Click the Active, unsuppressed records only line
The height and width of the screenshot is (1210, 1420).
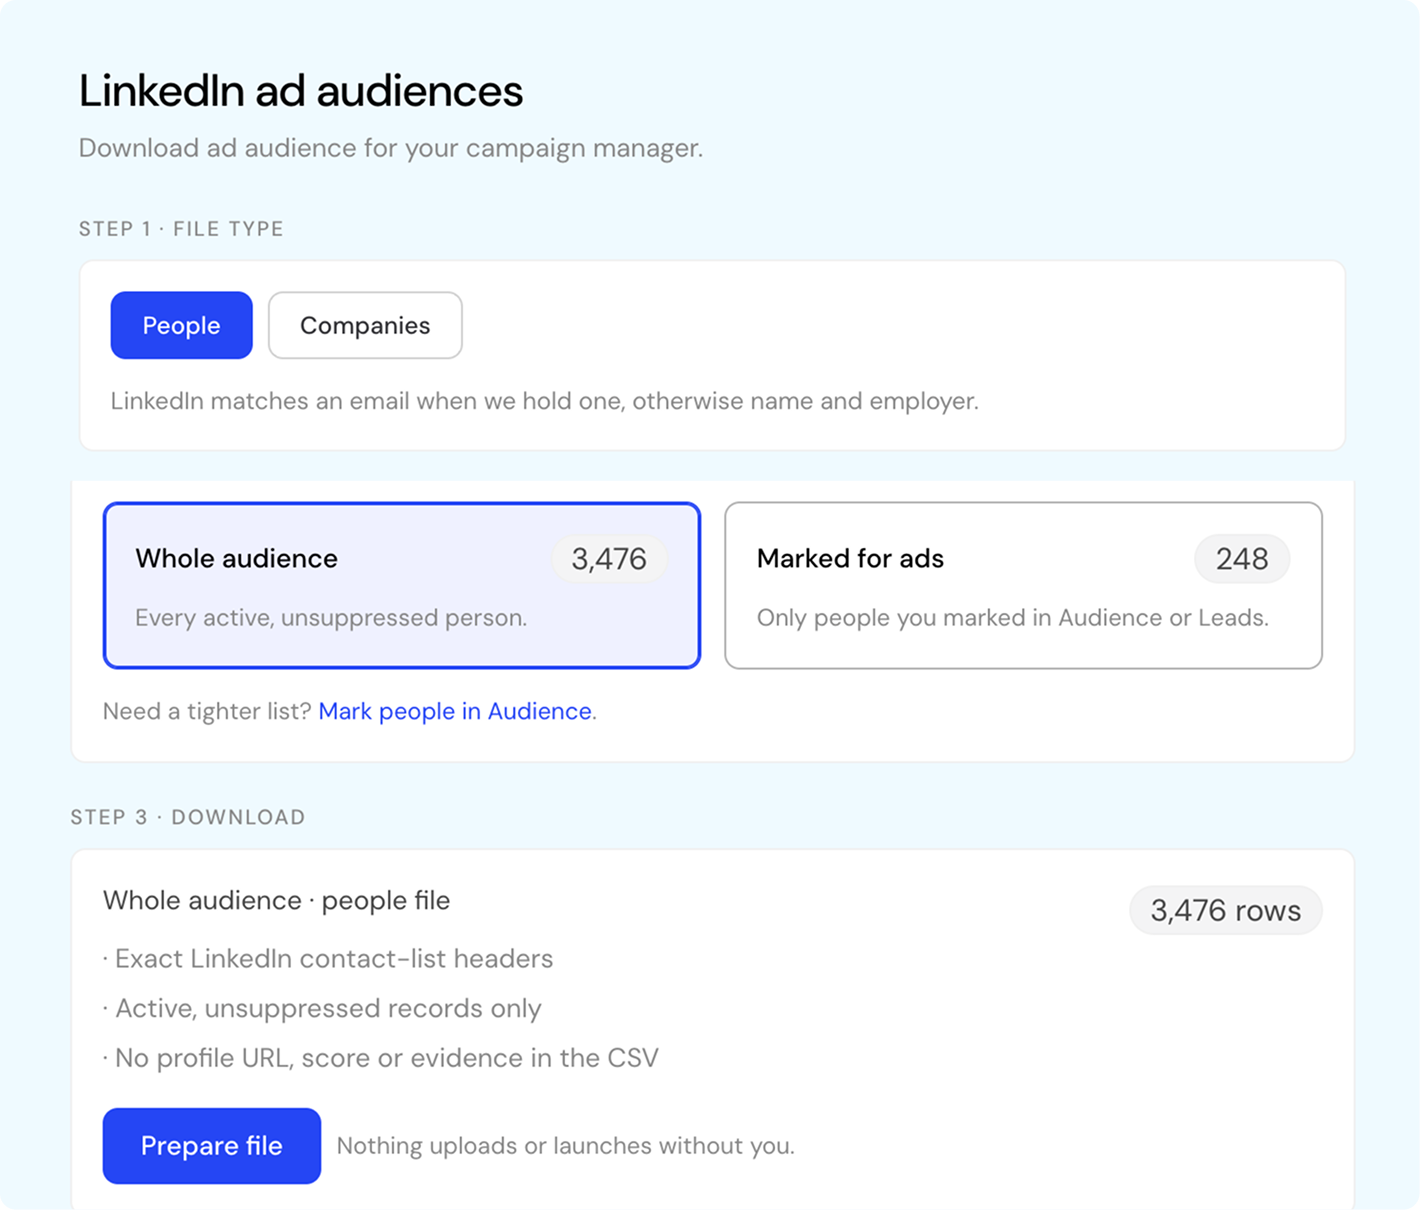click(x=322, y=1008)
